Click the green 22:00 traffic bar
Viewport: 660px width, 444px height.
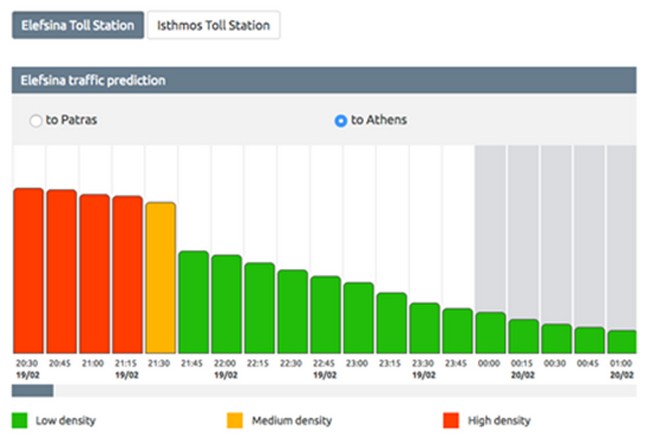(x=226, y=302)
